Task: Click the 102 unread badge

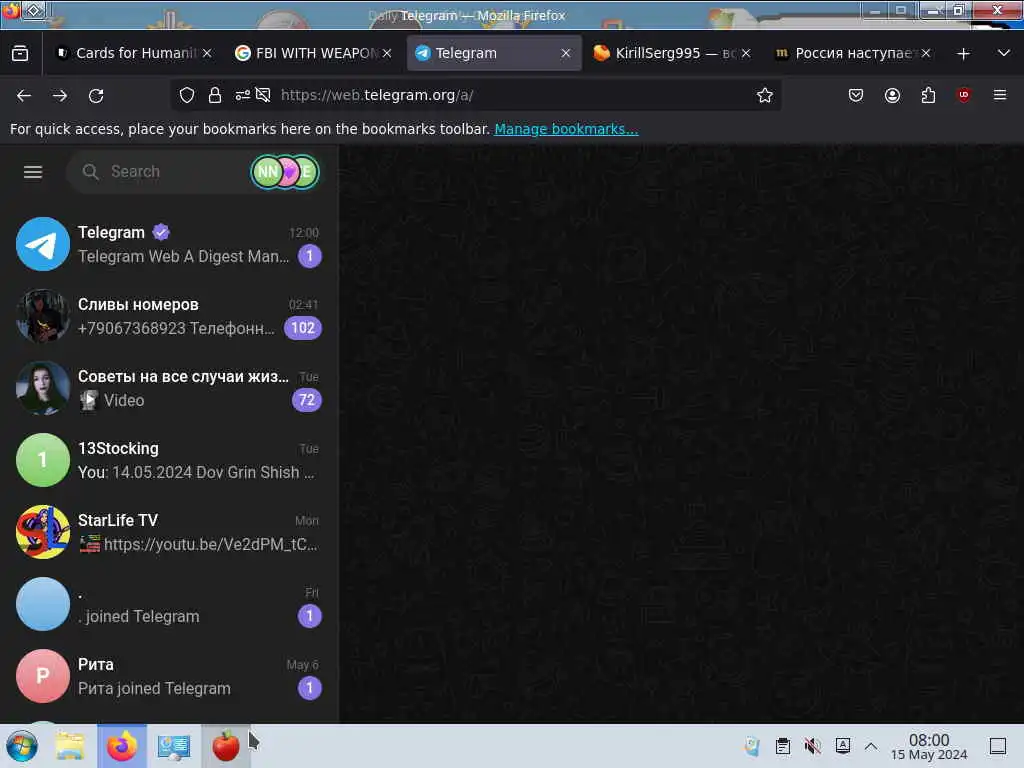Action: (303, 328)
